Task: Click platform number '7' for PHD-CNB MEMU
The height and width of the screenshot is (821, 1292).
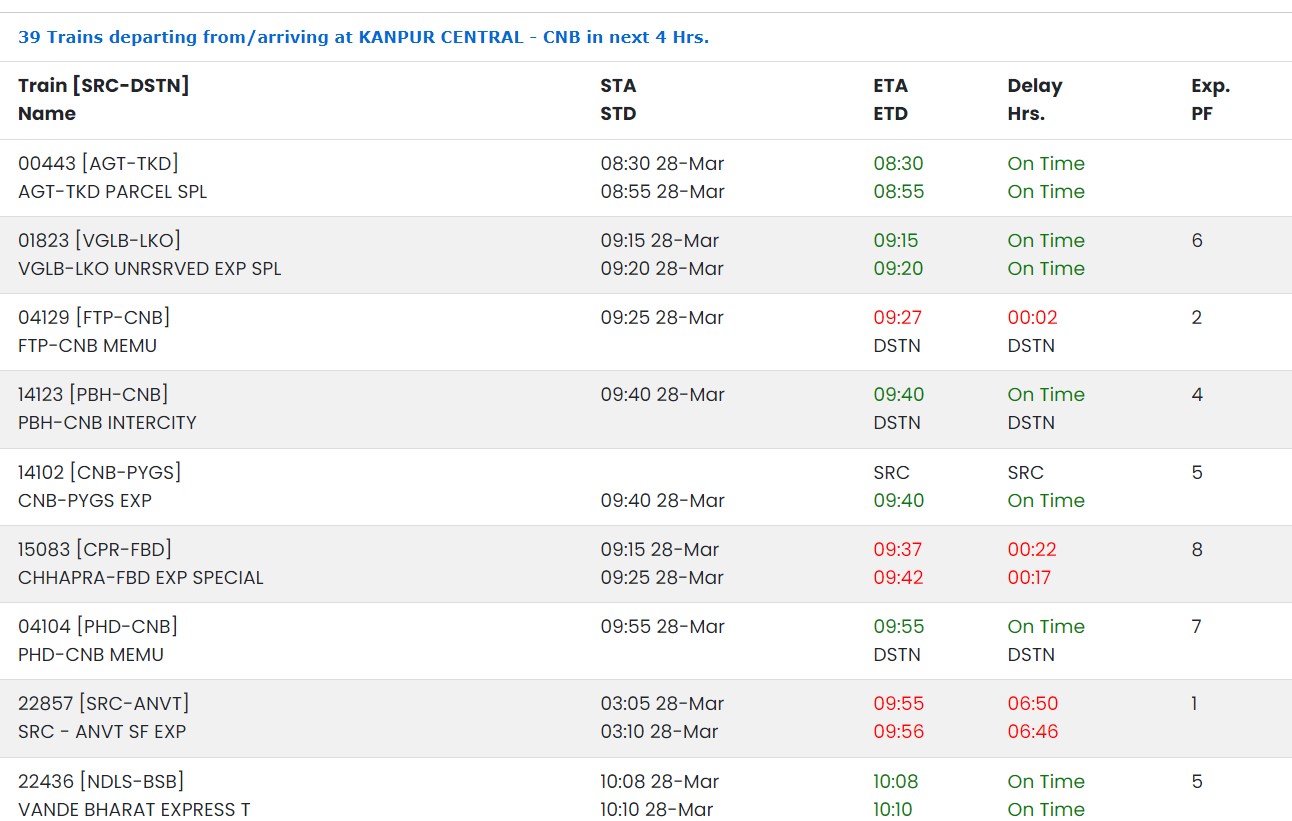Action: coord(1197,627)
